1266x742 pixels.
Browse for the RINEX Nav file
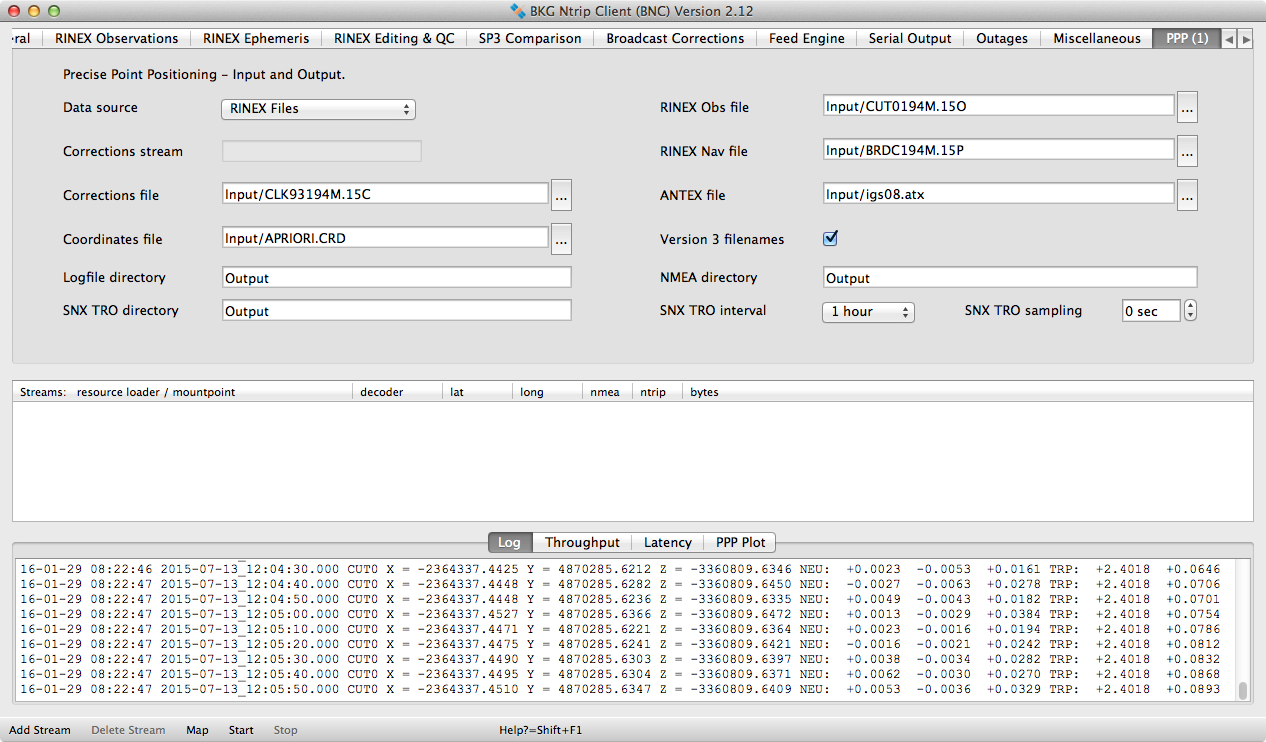[1187, 151]
